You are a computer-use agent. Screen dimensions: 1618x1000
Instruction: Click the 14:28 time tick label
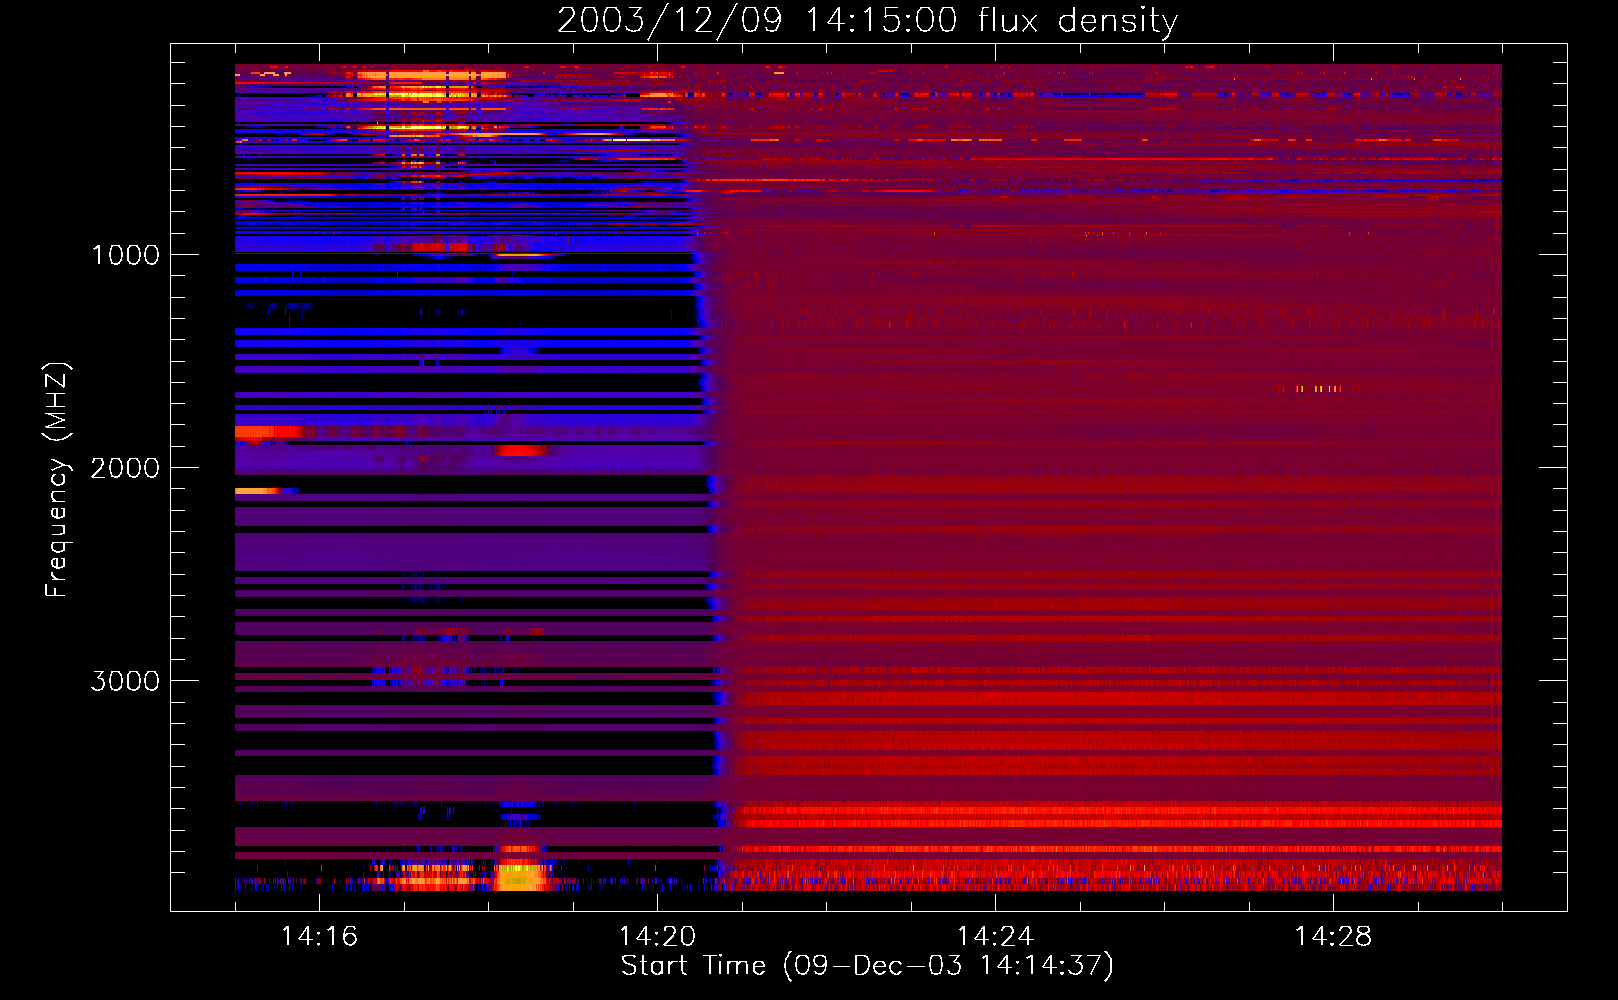pos(1333,937)
